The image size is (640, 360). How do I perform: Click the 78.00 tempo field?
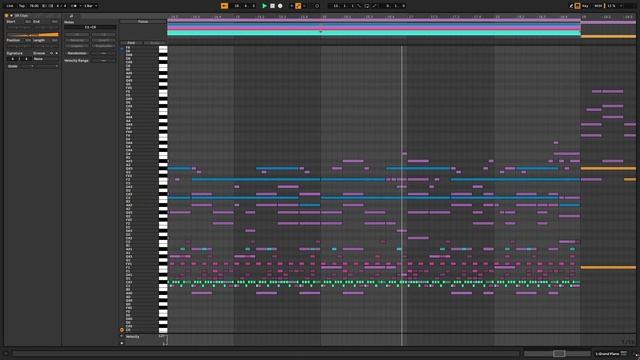click(34, 6)
